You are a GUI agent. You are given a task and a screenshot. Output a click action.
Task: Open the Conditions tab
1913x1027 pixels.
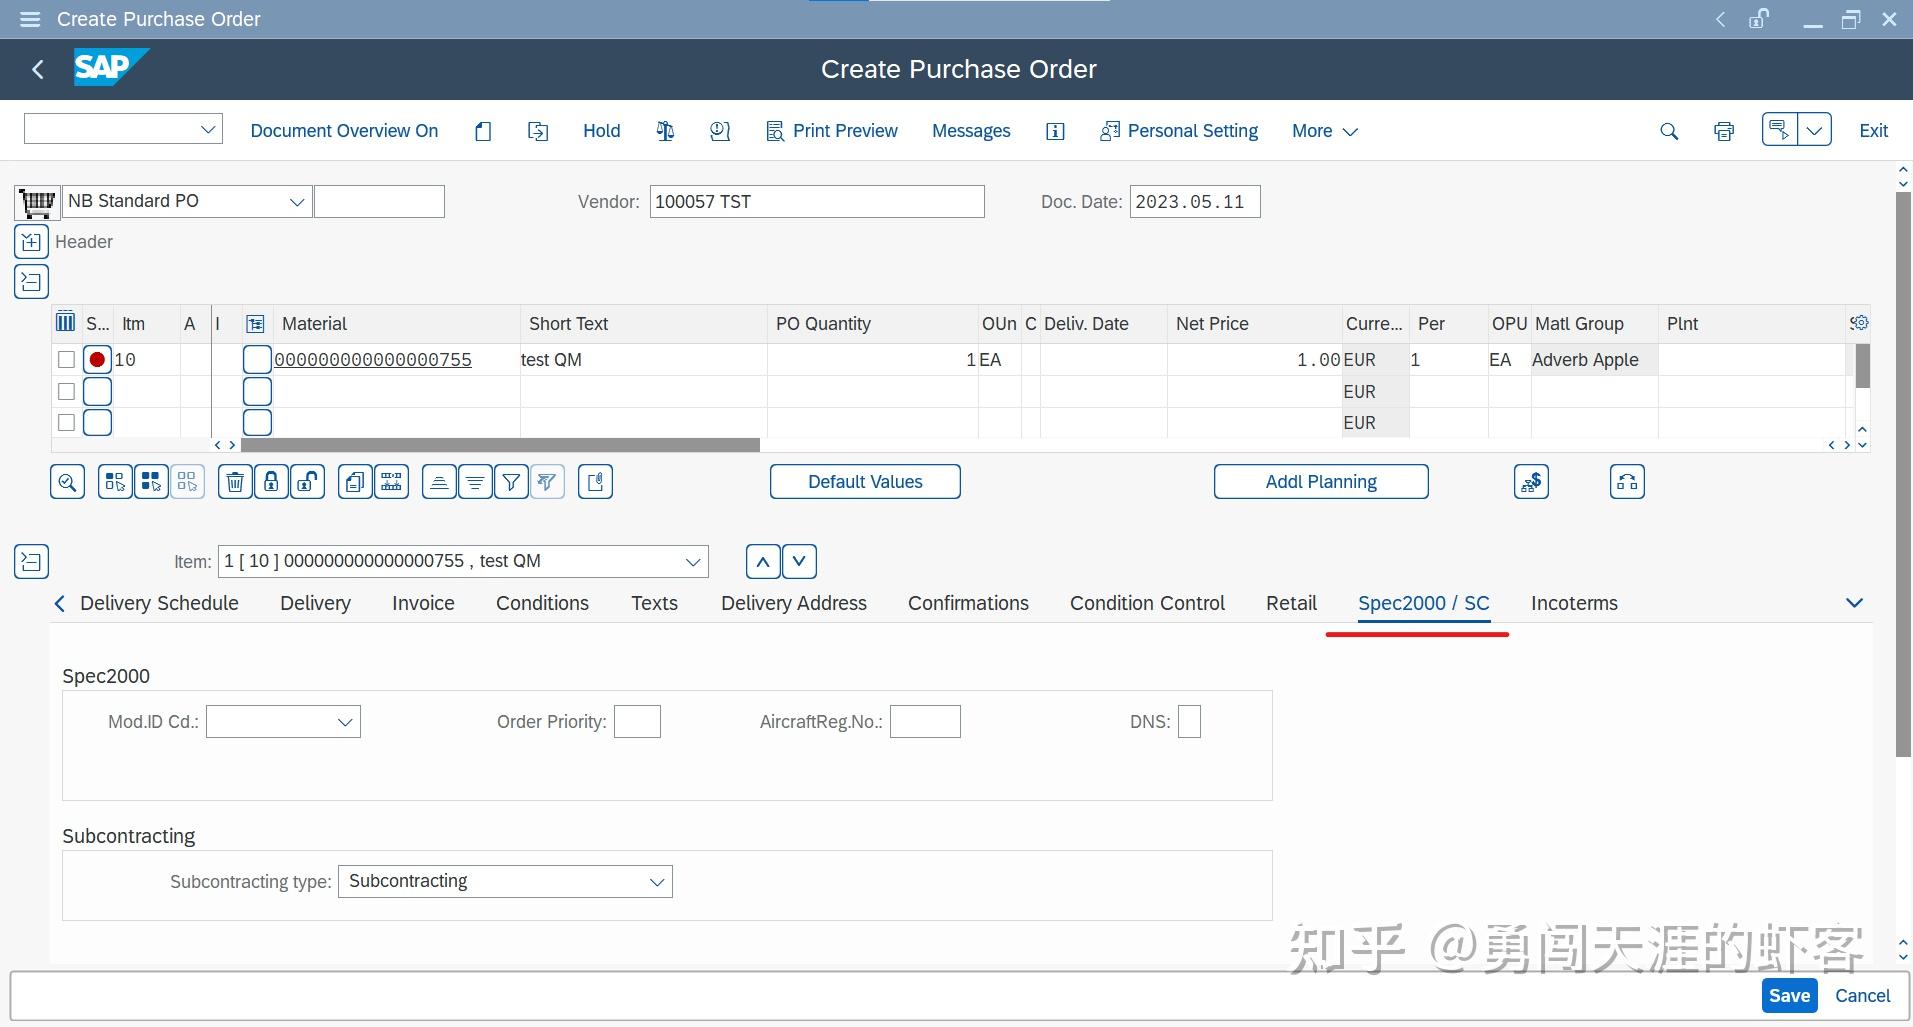point(542,602)
